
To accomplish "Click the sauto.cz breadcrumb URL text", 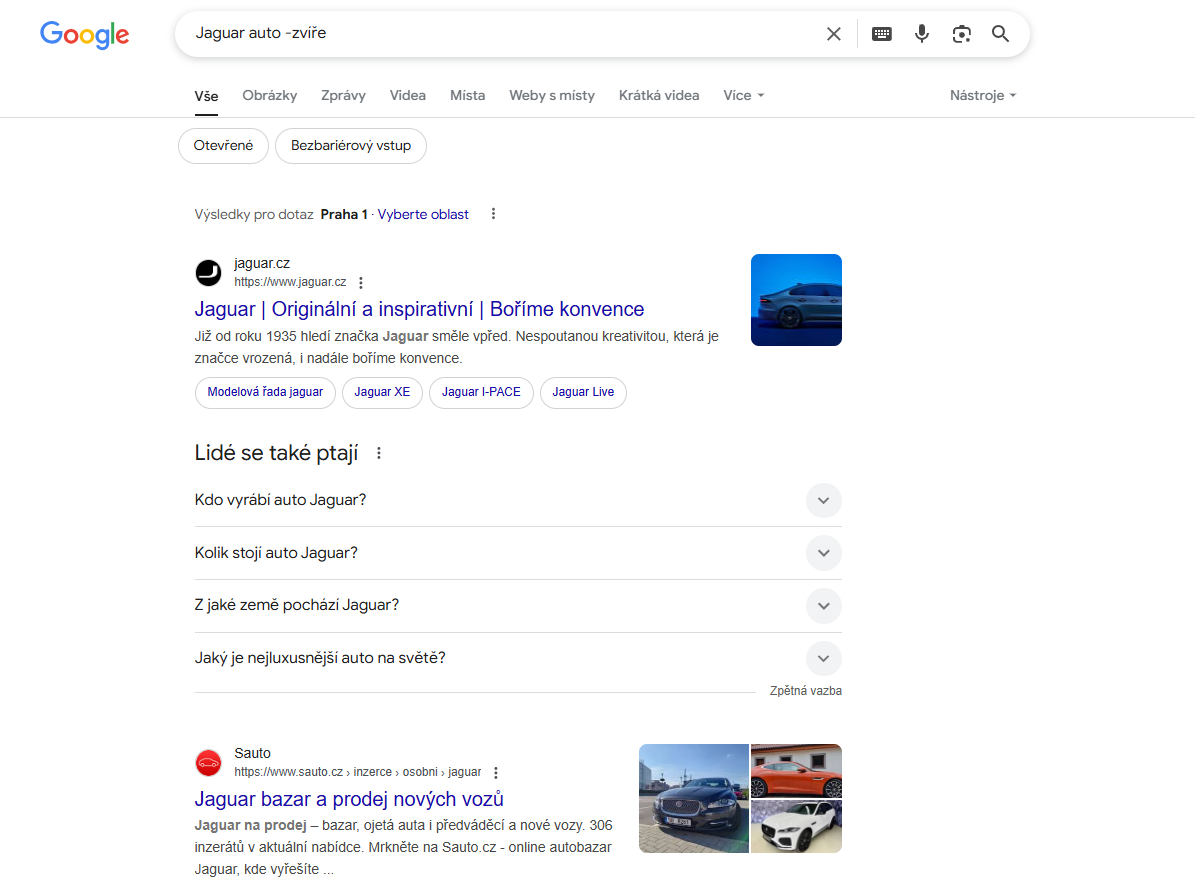I will (357, 772).
